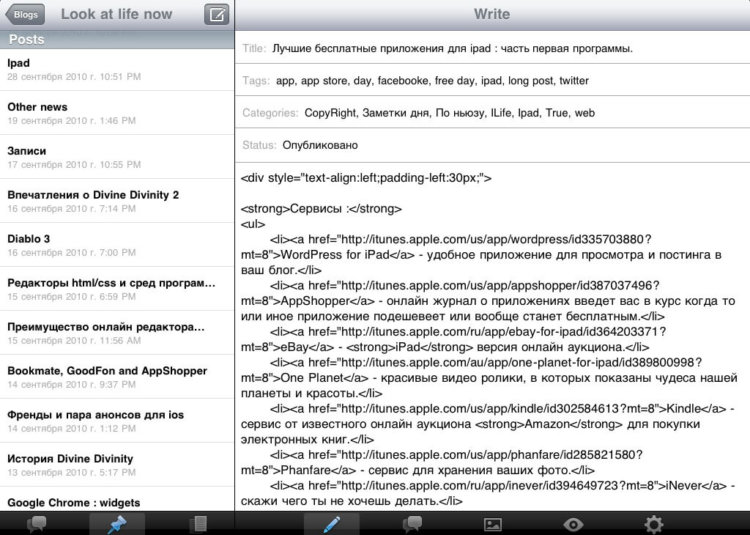Place cursor at the inever/id394649723 link line
The height and width of the screenshot is (535, 750).
(502, 486)
